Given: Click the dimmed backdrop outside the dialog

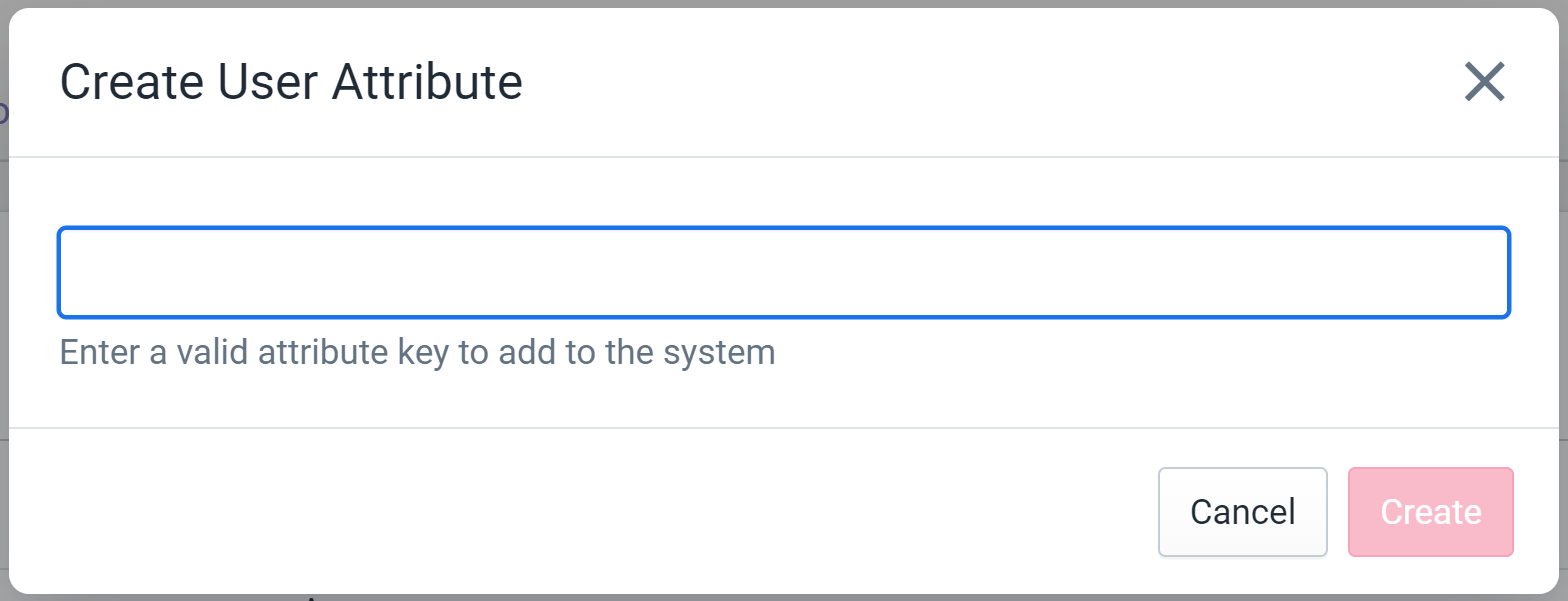Looking at the screenshot, I should tap(4, 300).
